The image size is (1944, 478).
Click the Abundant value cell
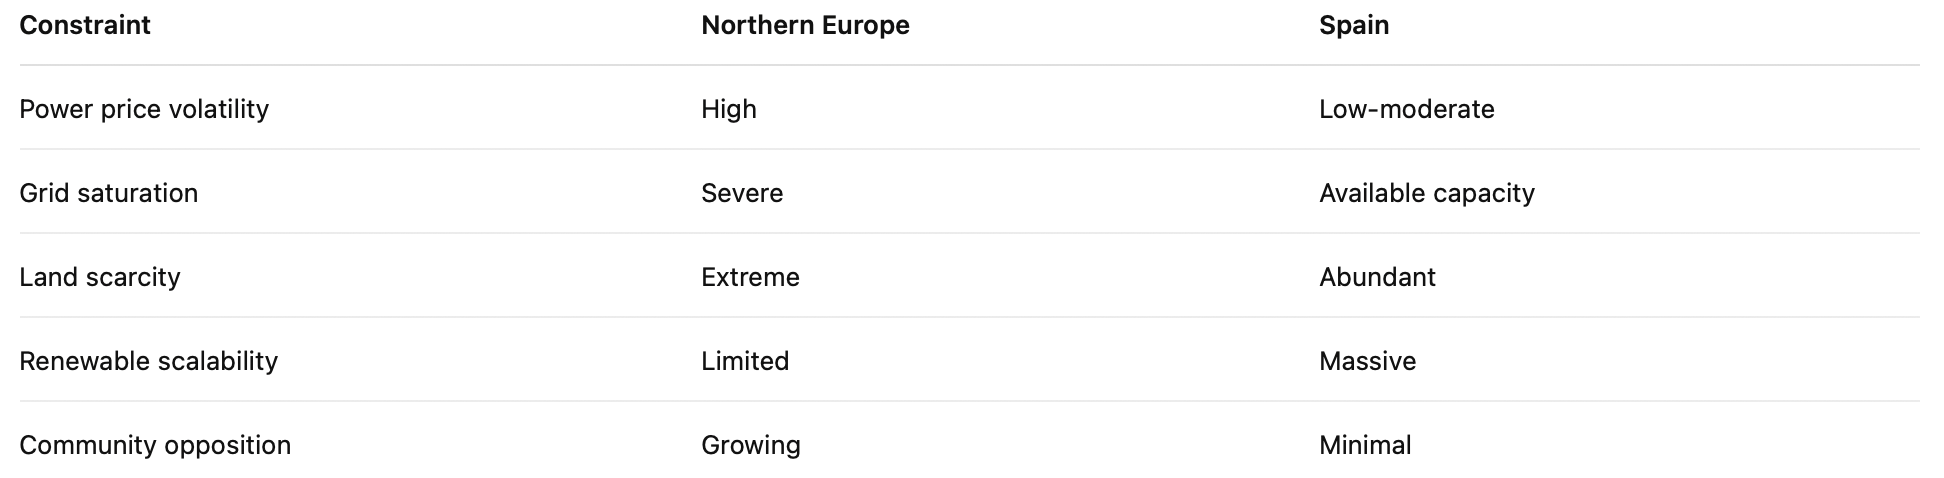(1377, 277)
